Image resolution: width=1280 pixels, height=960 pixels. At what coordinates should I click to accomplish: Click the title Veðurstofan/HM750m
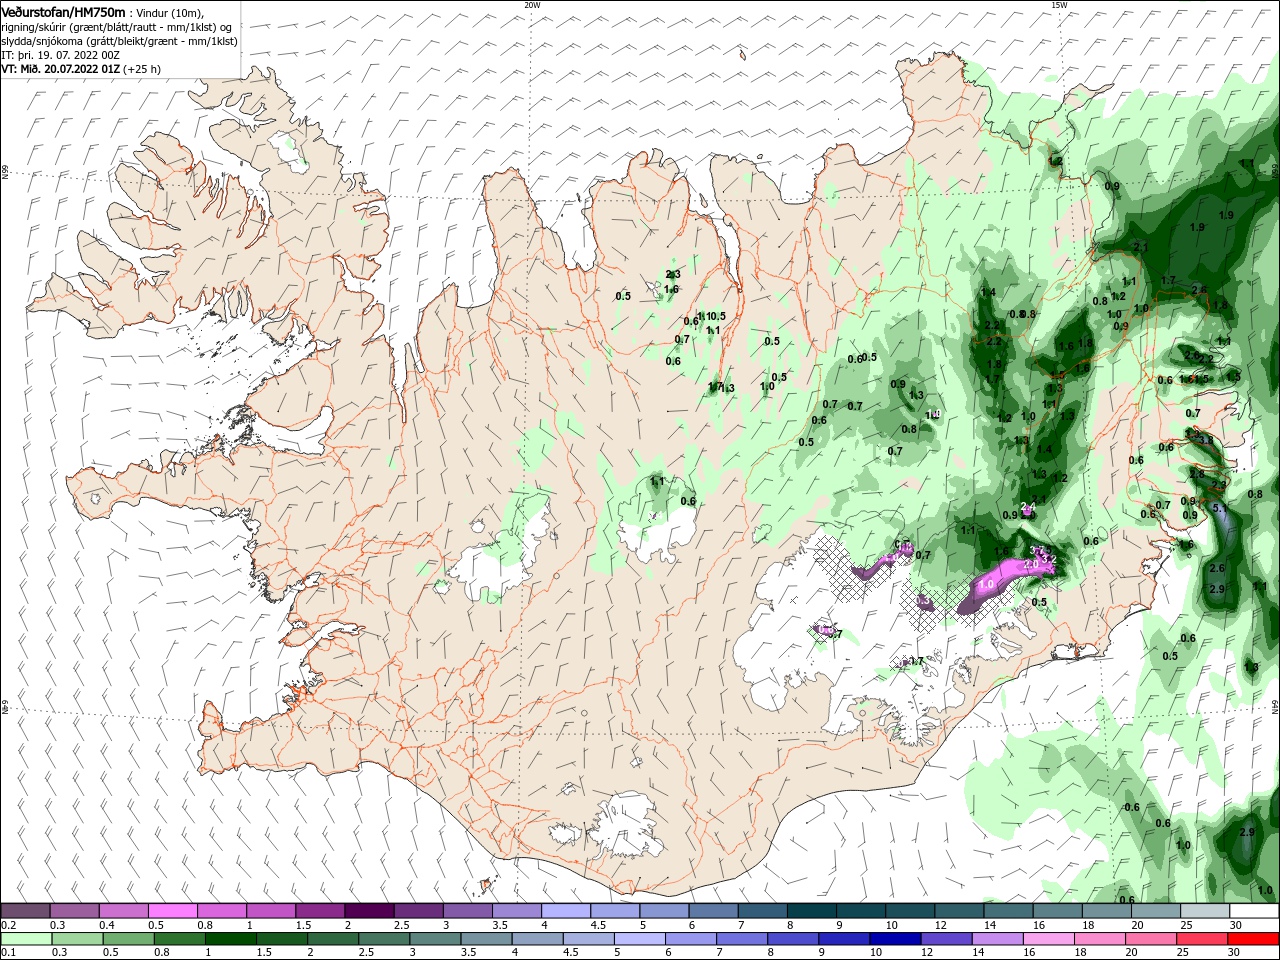(x=63, y=11)
